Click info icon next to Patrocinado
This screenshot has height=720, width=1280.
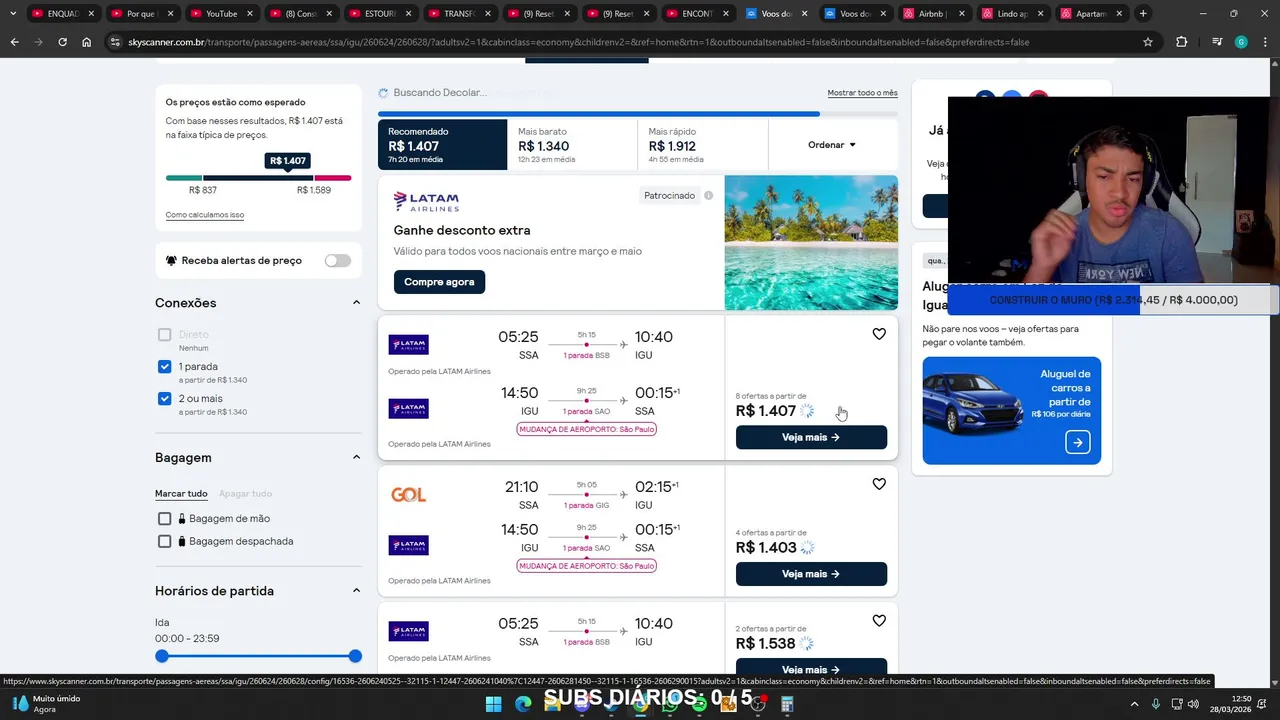pos(708,196)
